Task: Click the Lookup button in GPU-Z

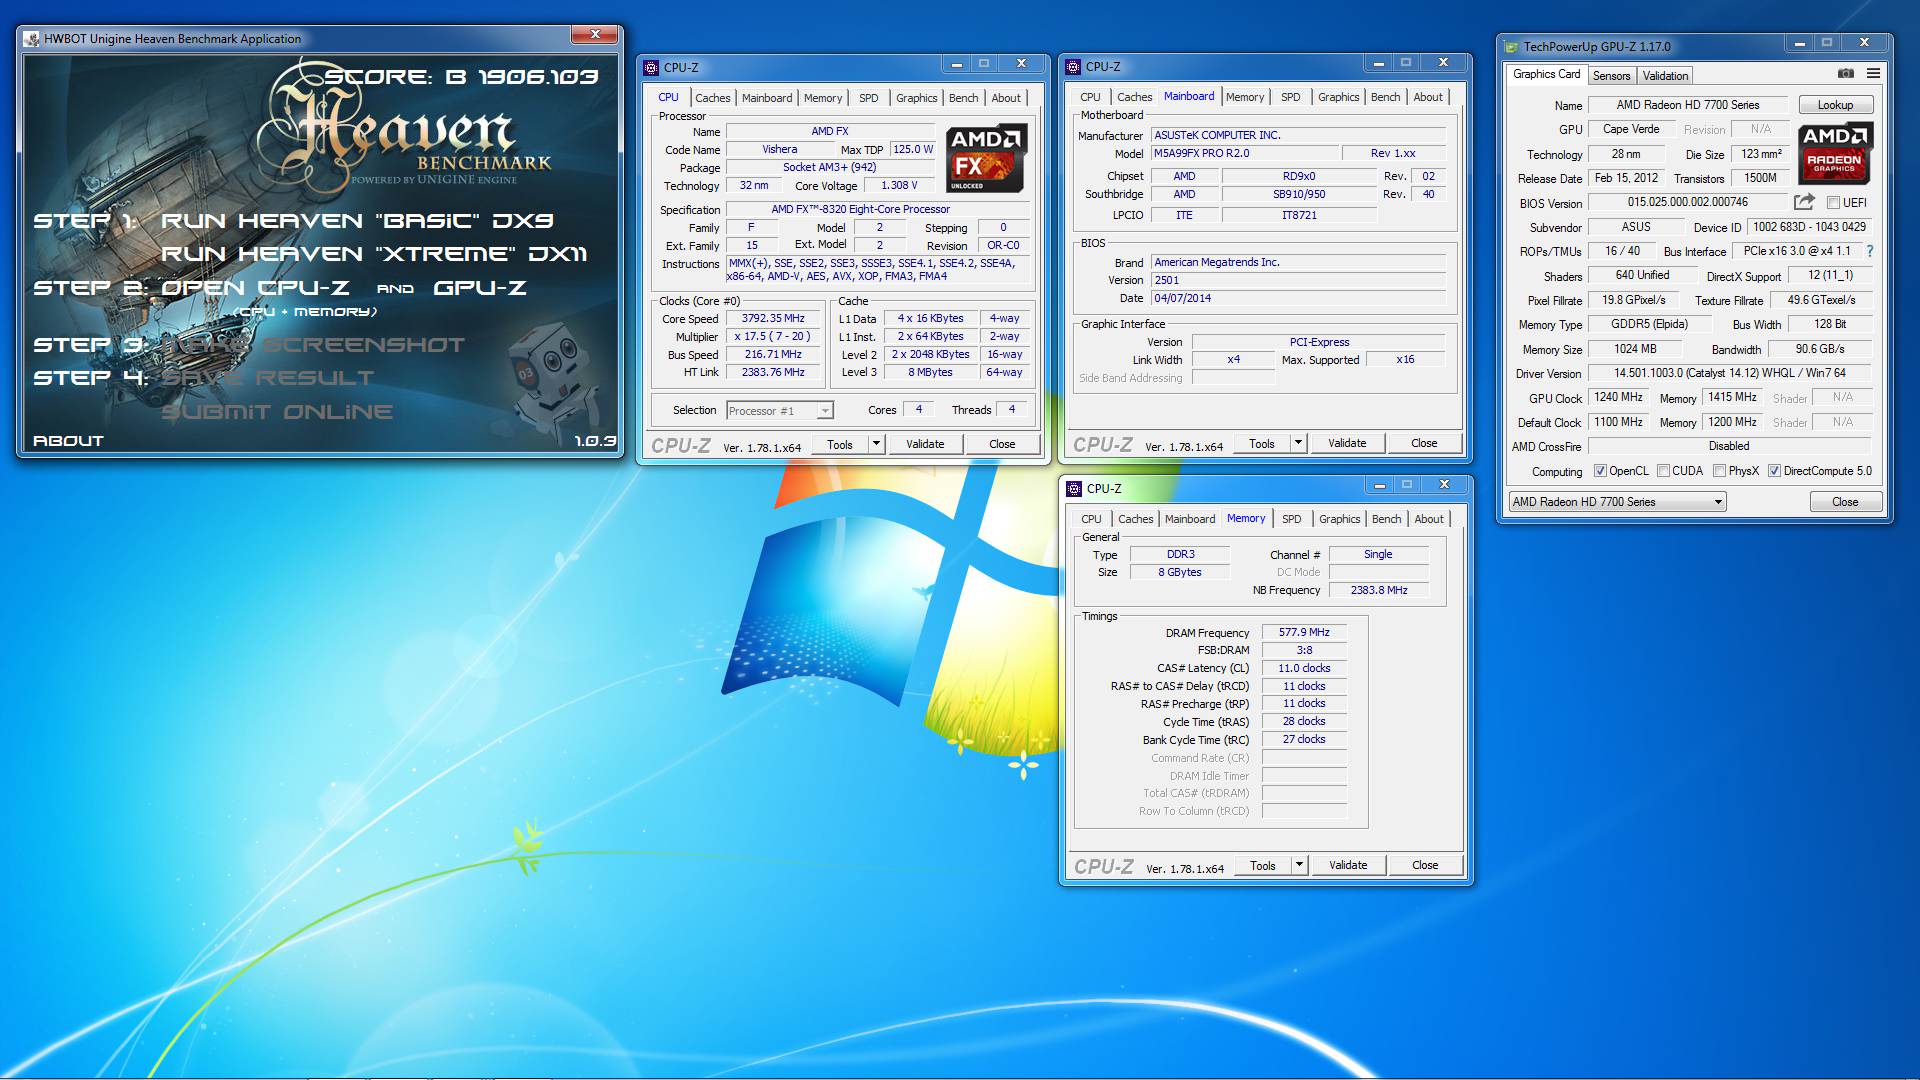Action: point(1835,105)
